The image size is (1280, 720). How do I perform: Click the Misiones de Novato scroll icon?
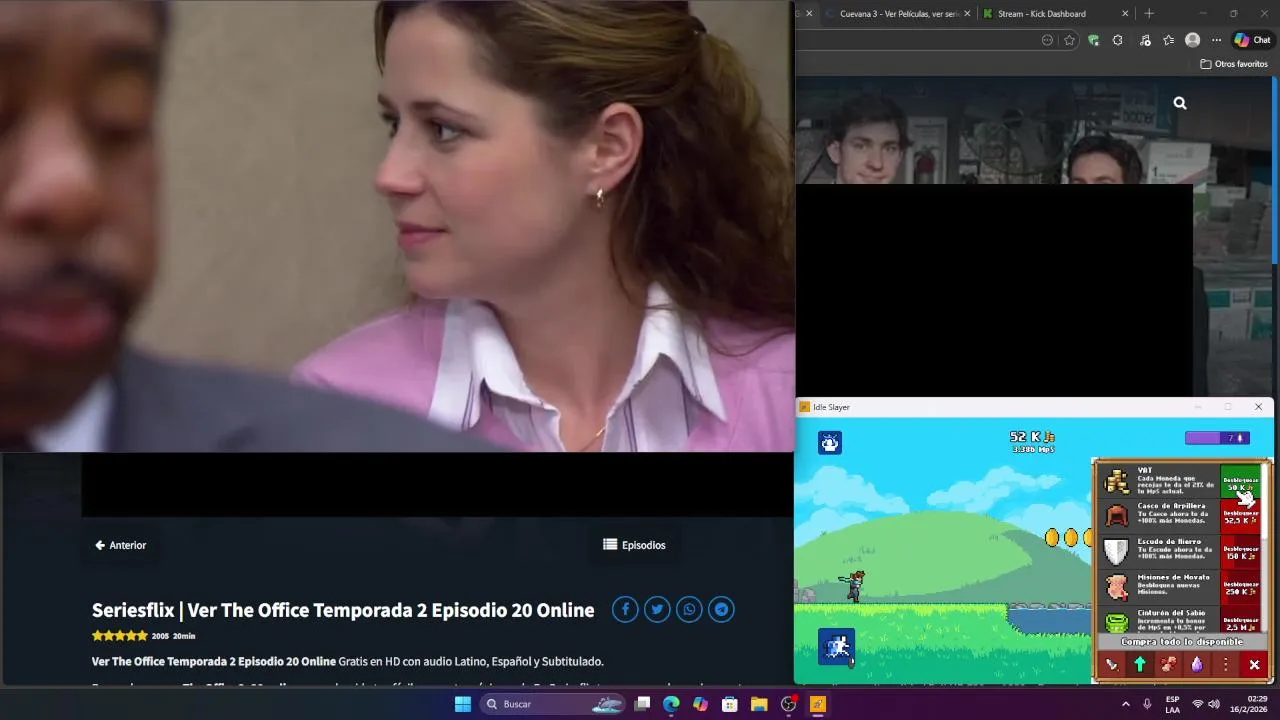pos(1116,587)
